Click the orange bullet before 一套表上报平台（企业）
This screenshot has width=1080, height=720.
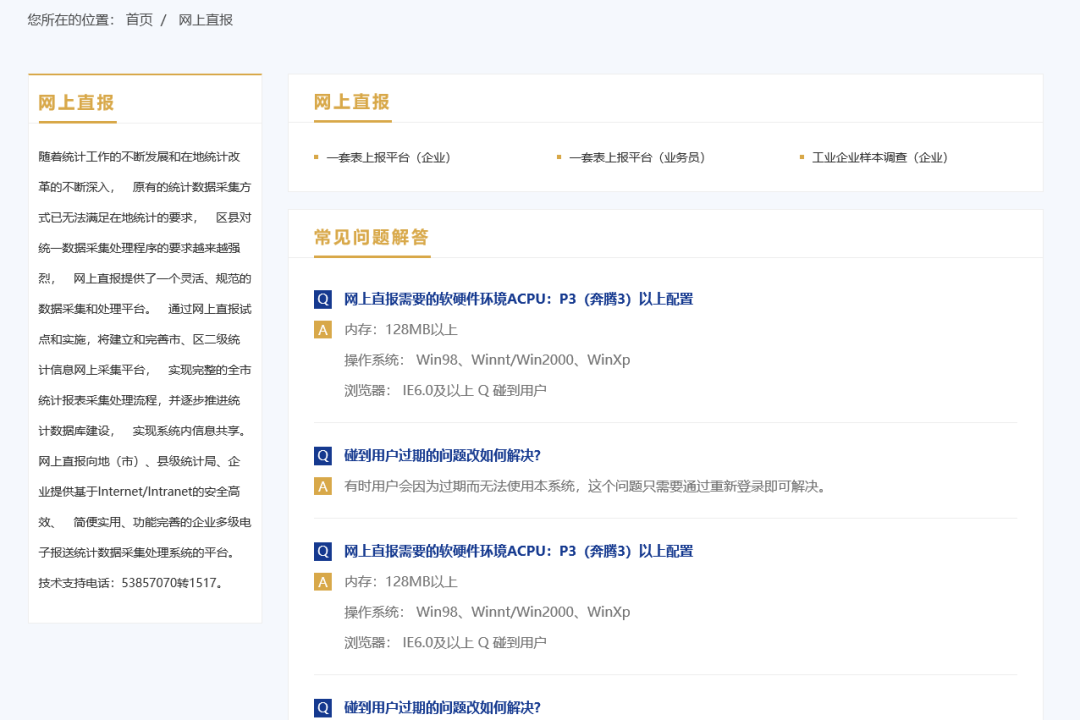tap(315, 157)
